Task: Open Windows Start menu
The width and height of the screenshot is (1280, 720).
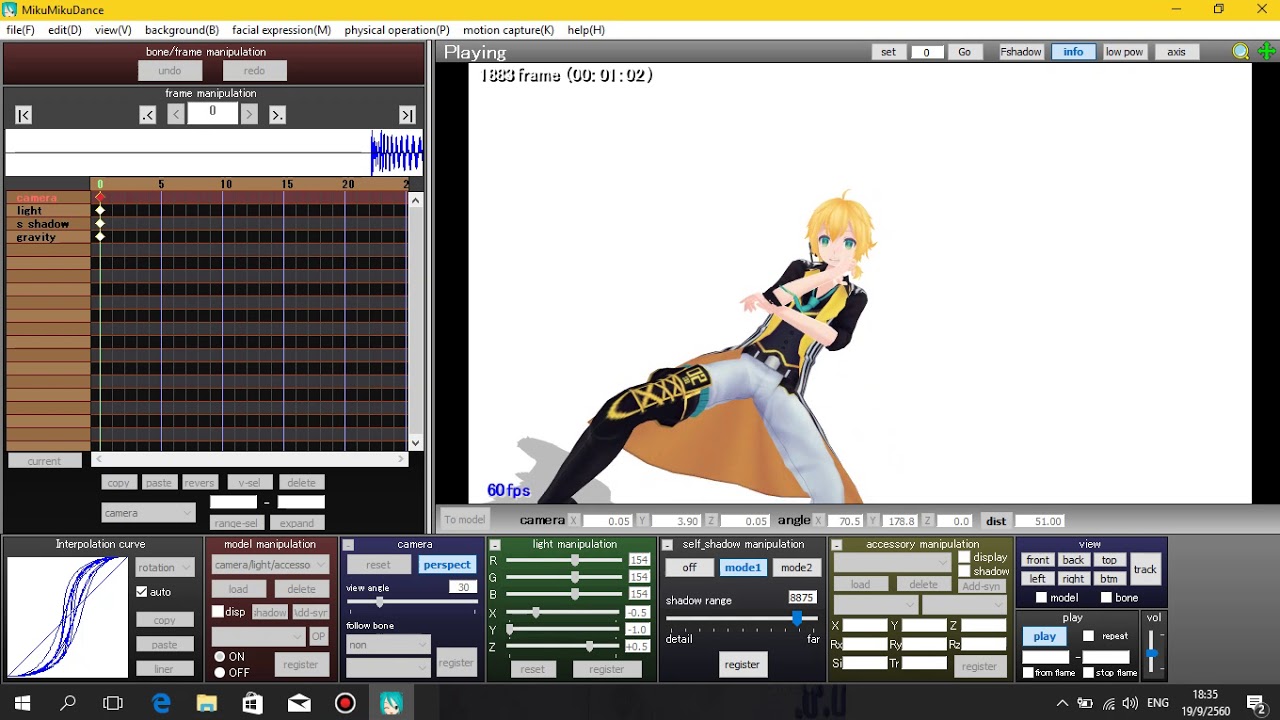Action: click(22, 703)
